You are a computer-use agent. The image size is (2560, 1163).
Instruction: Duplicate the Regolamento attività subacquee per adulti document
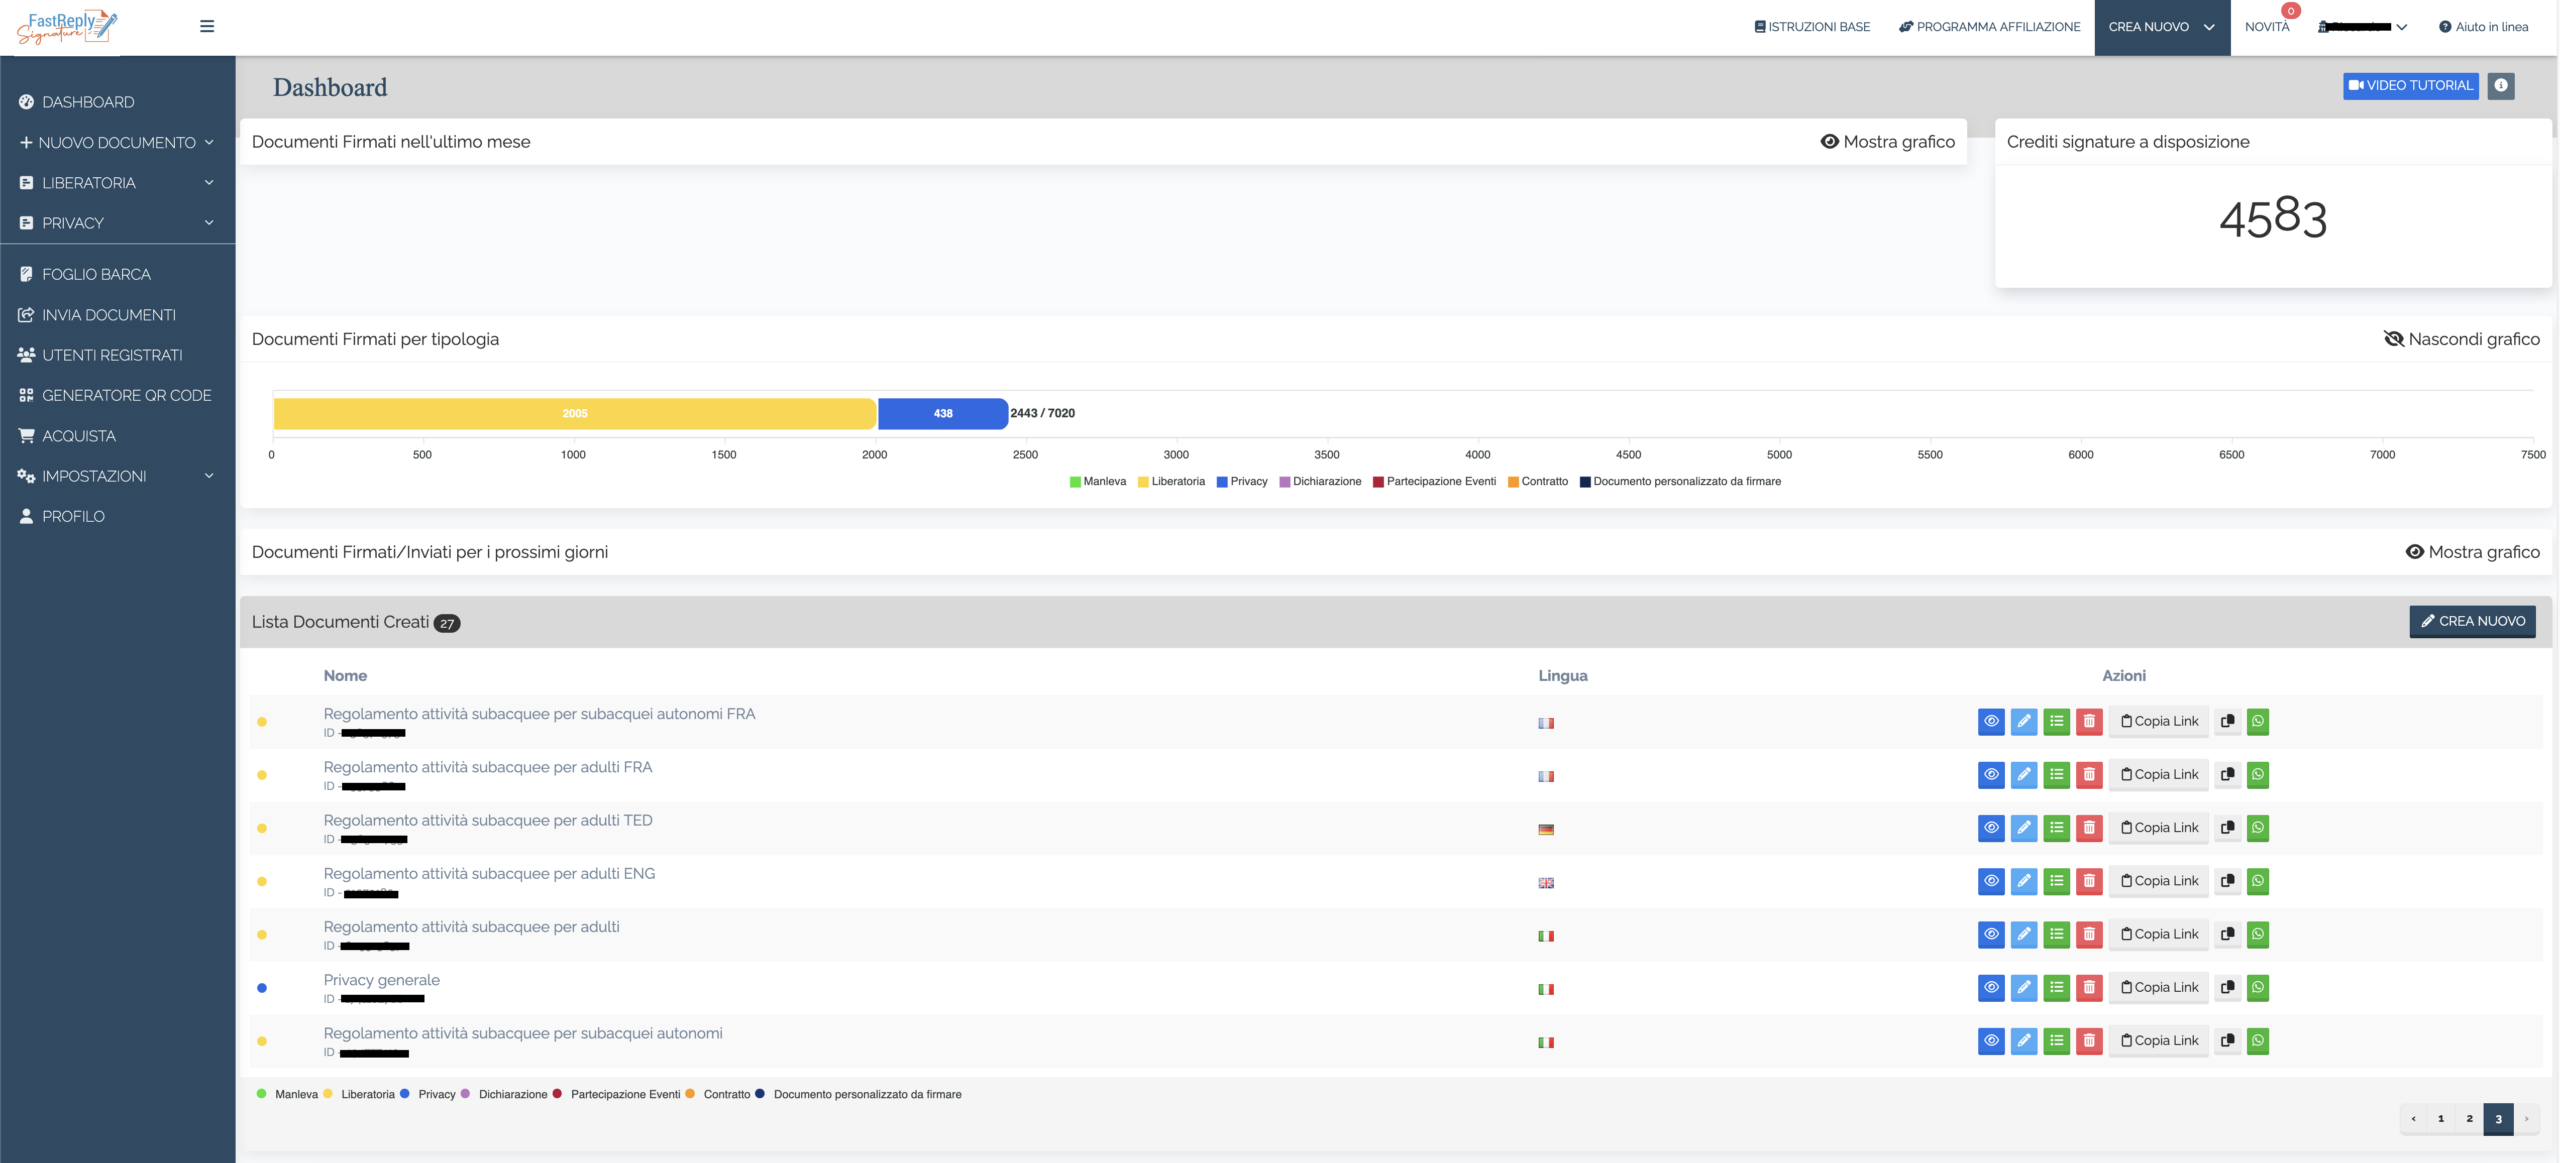[x=2227, y=934]
